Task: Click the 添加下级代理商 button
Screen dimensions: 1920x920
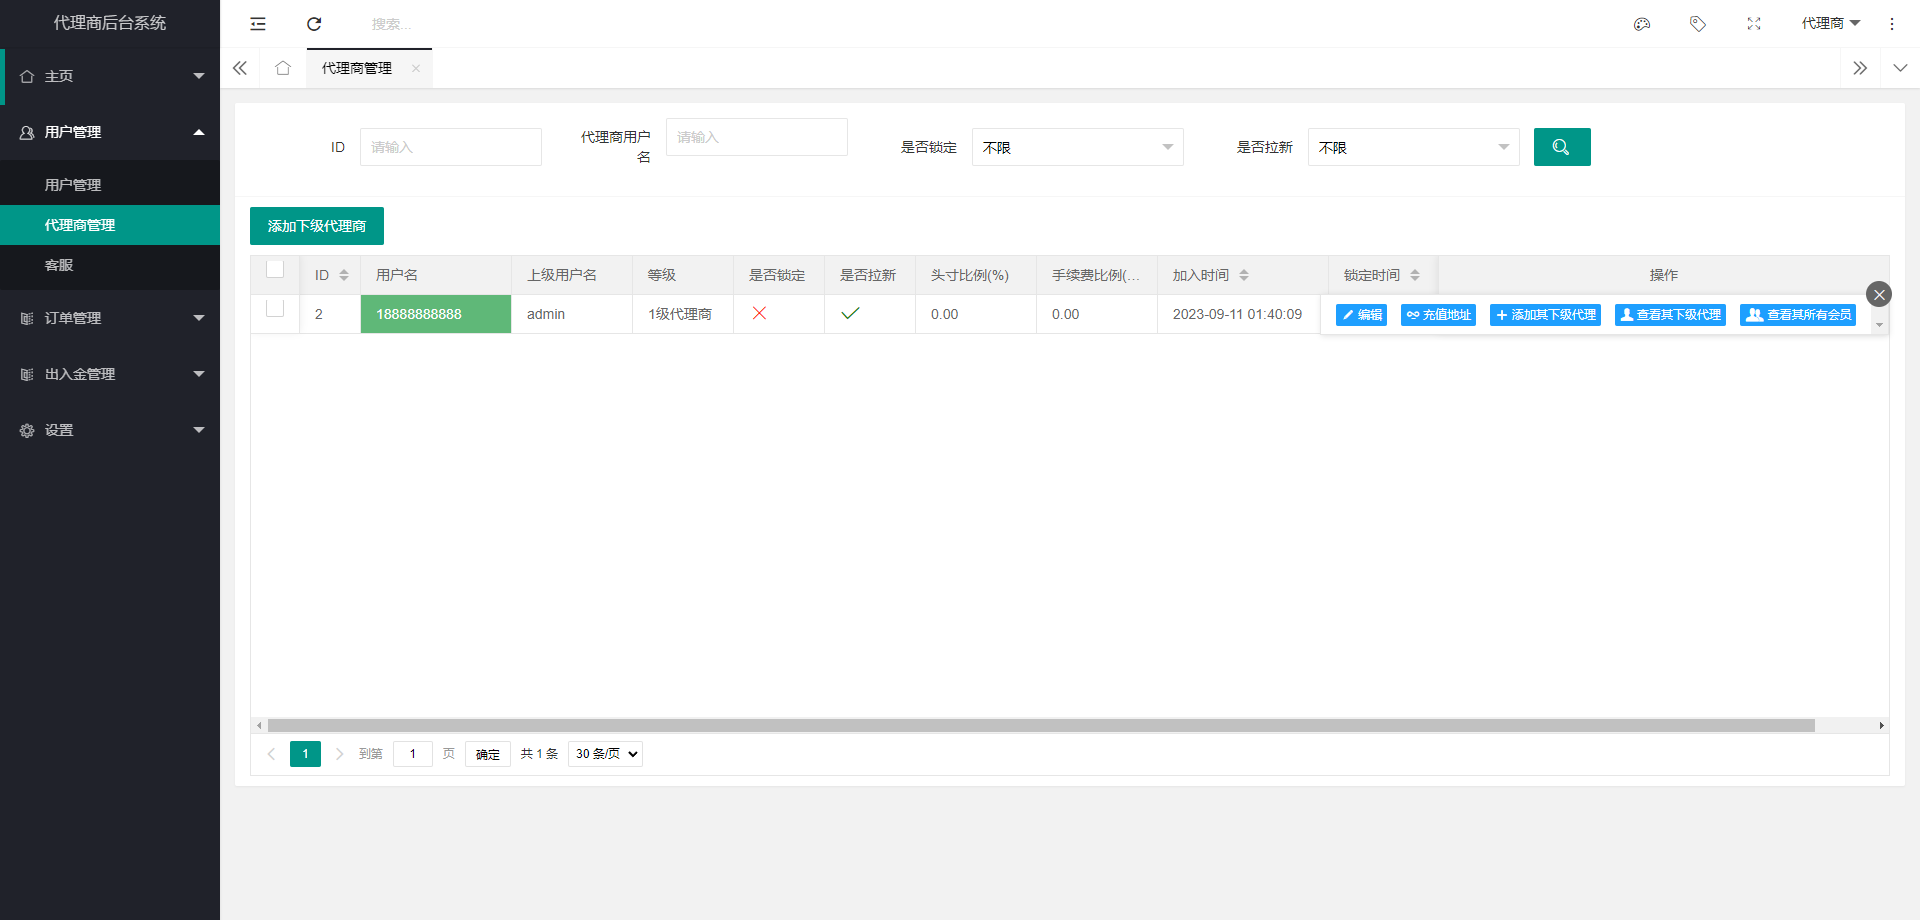Action: click(317, 226)
